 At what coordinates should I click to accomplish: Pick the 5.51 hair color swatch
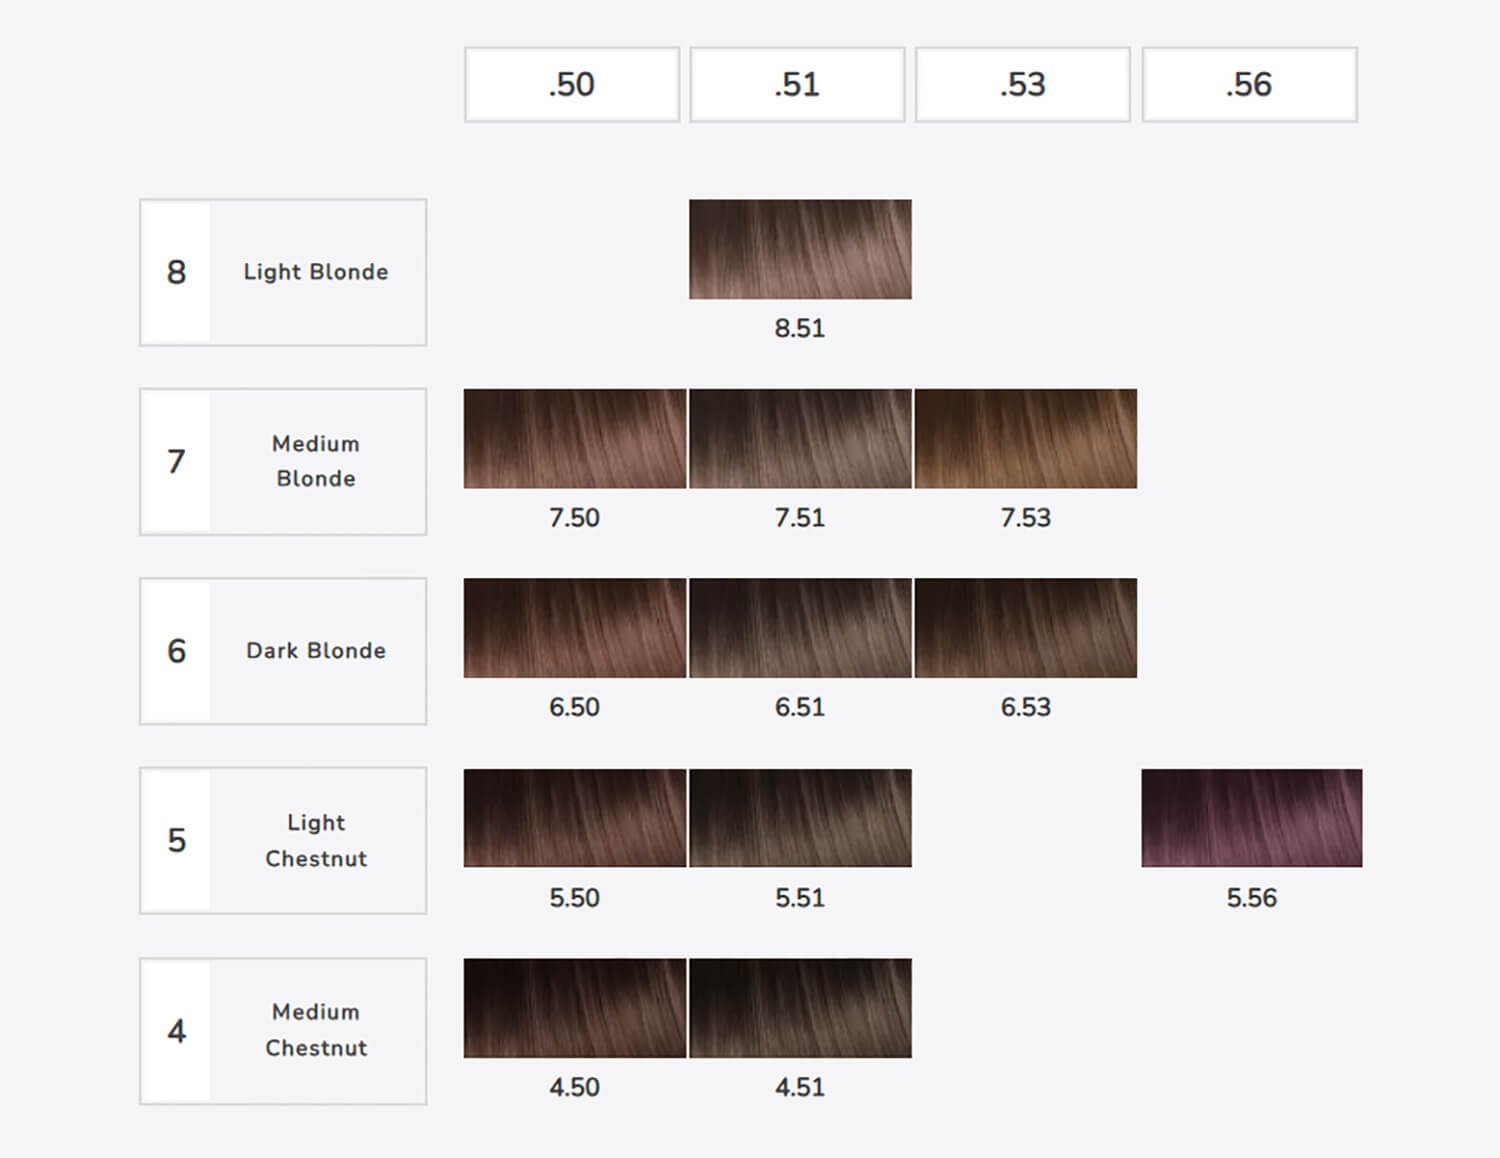click(x=800, y=818)
